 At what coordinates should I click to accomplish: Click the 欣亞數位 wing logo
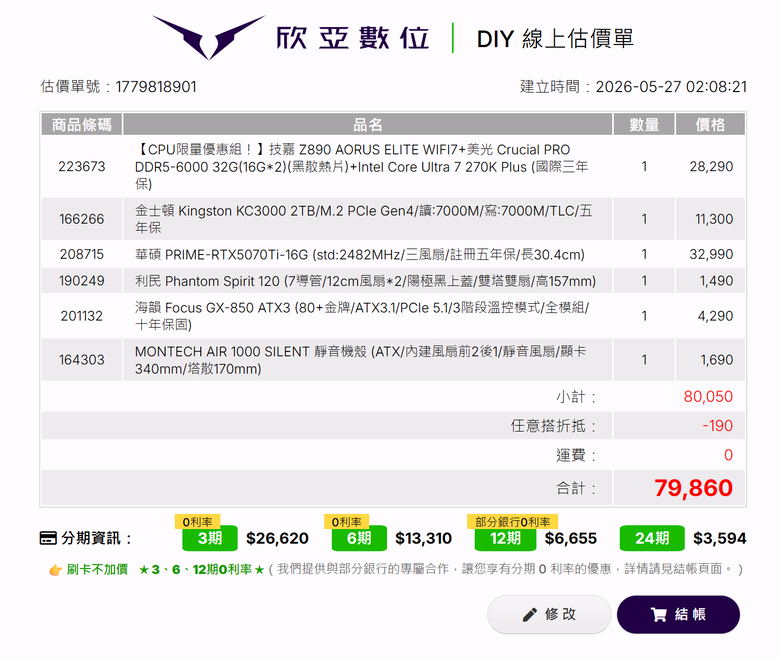(208, 37)
